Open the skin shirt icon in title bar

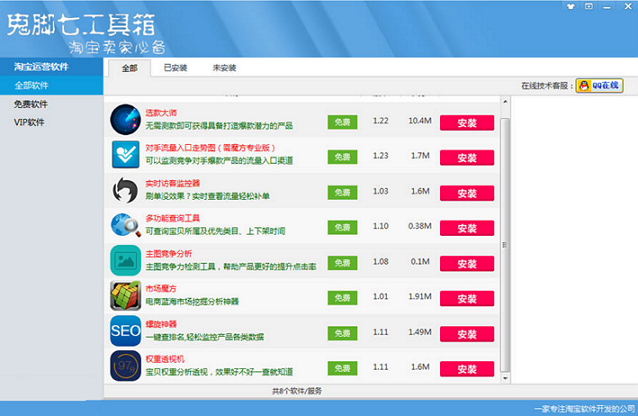pos(571,7)
